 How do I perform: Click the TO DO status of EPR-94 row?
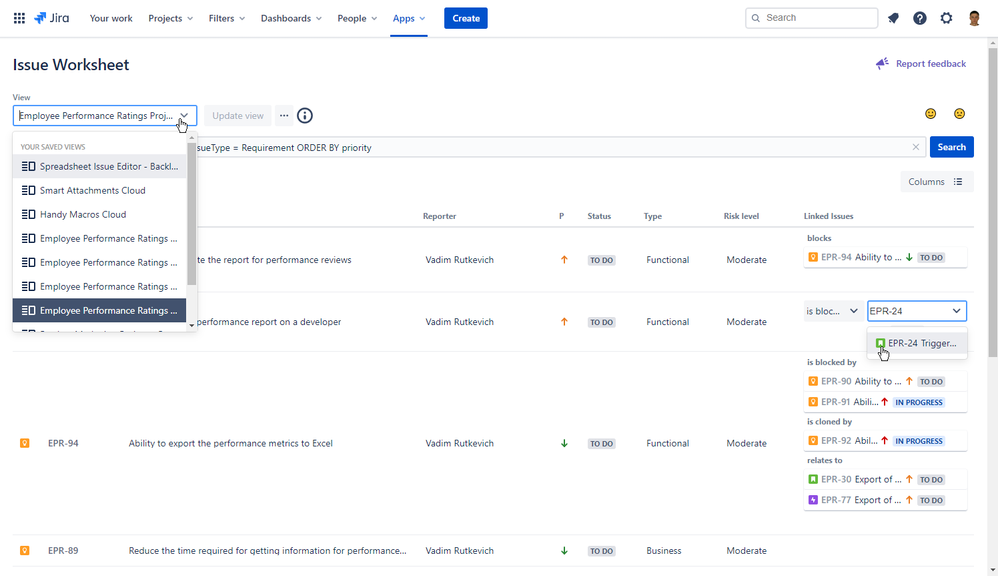coord(601,444)
